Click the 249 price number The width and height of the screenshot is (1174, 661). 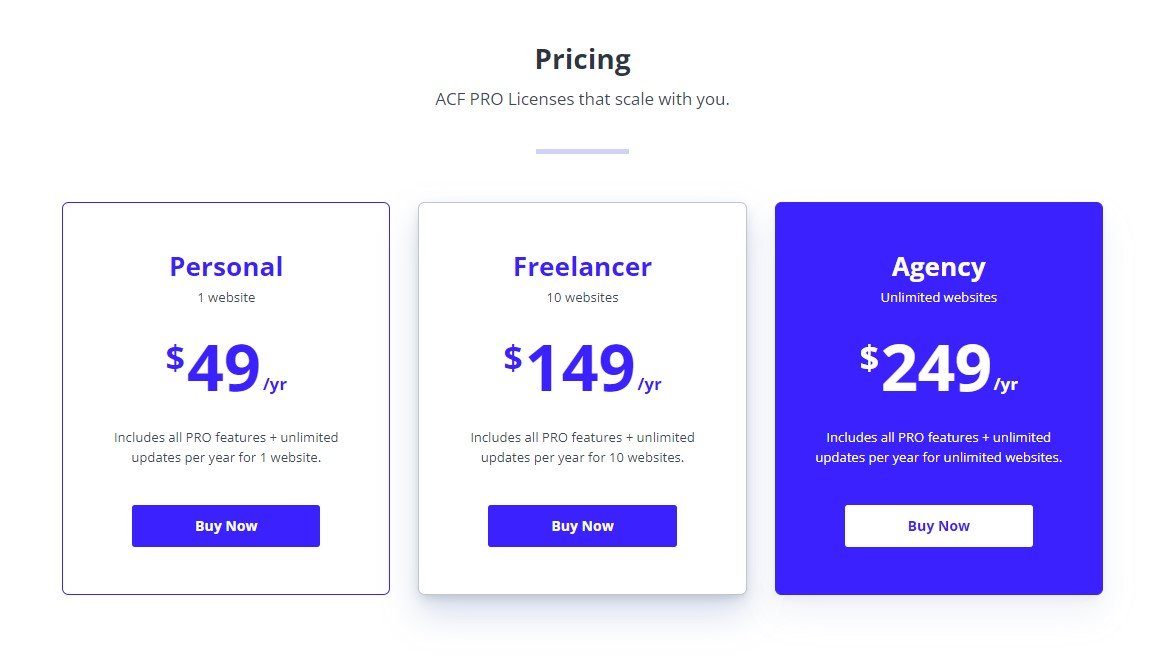tap(936, 370)
